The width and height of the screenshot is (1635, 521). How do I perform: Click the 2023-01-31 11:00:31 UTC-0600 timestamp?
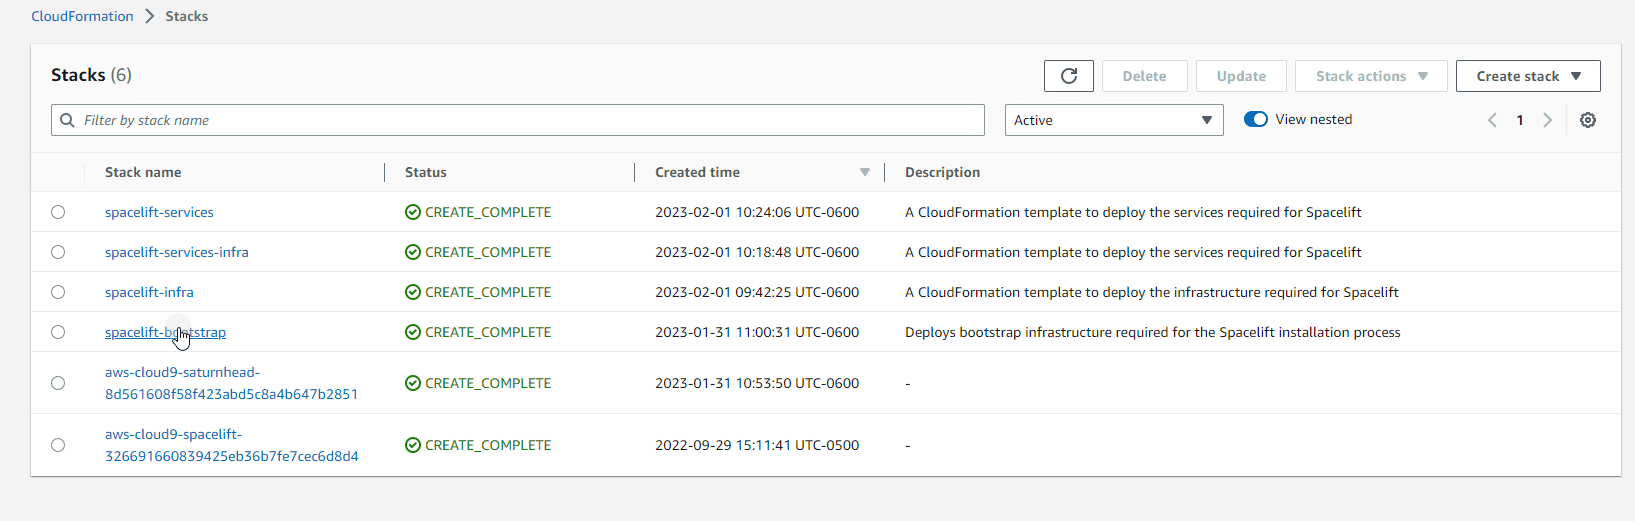(757, 332)
